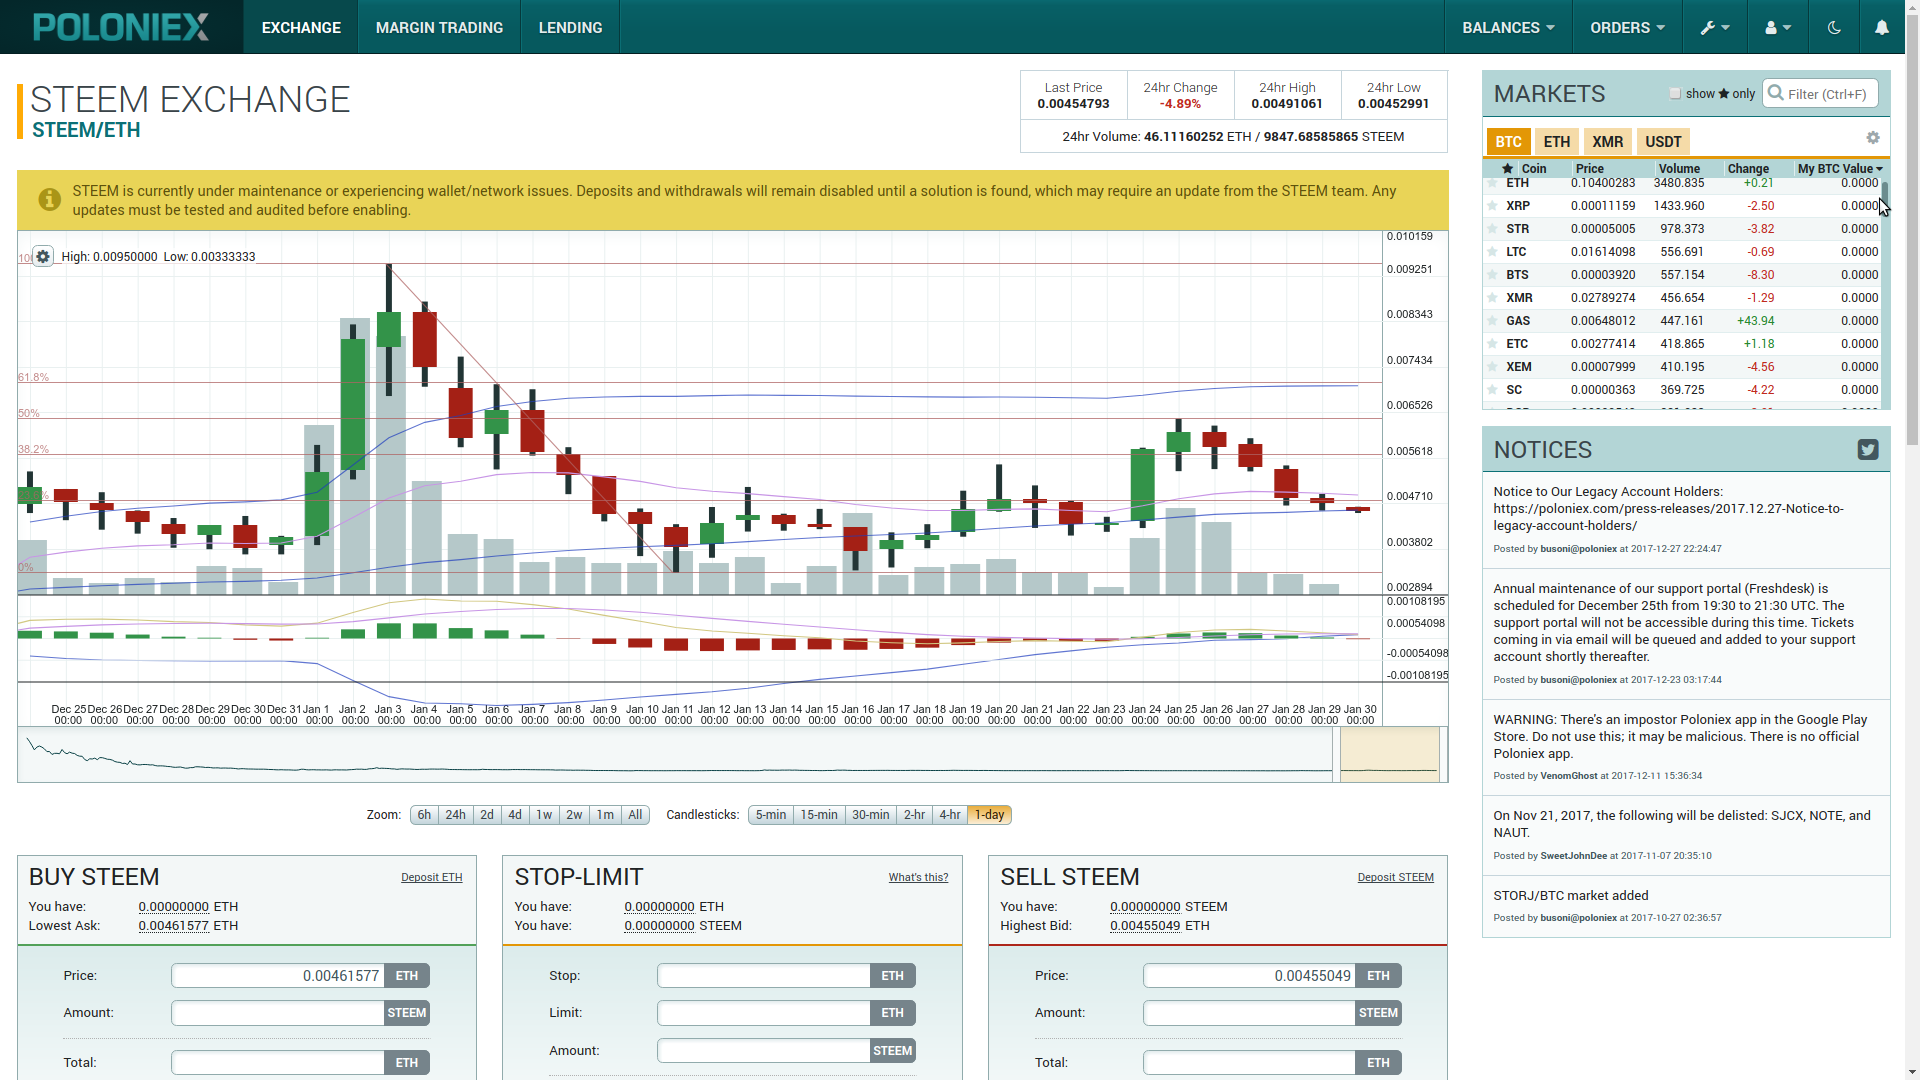Star the LTC market row
This screenshot has height=1080, width=1920.
tap(1492, 252)
